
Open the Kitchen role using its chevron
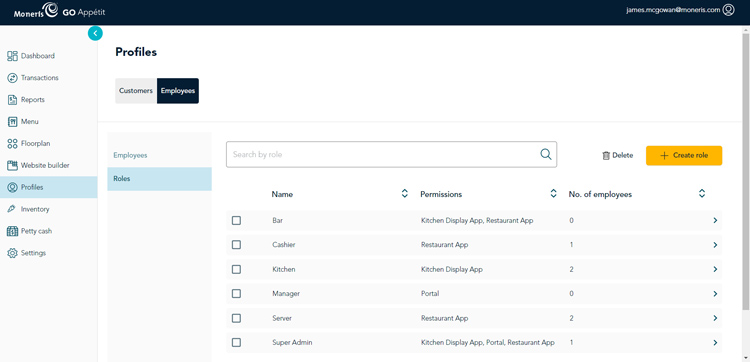pyautogui.click(x=715, y=269)
